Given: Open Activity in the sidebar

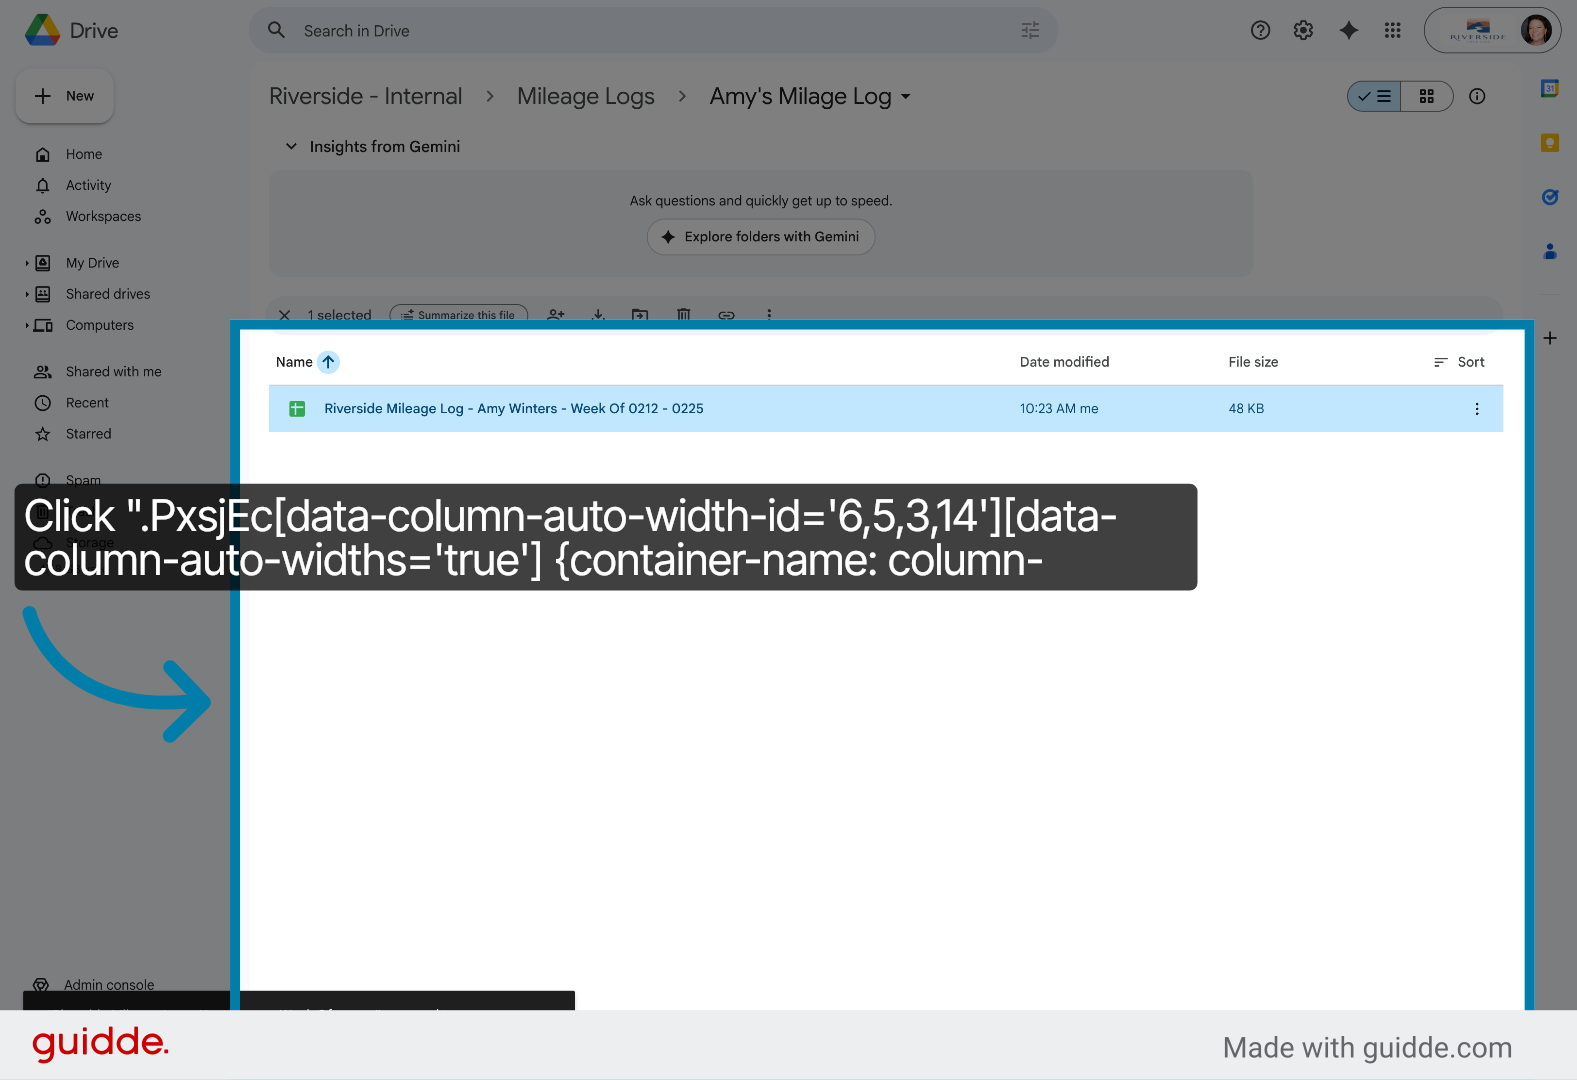Looking at the screenshot, I should tap(88, 185).
